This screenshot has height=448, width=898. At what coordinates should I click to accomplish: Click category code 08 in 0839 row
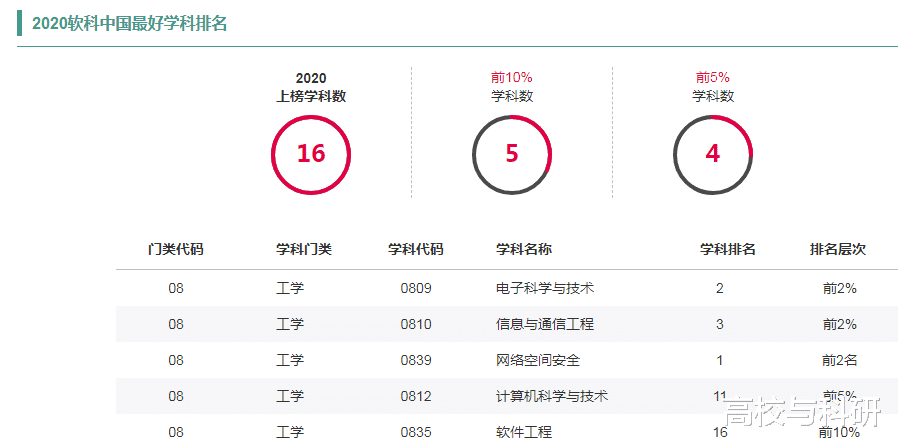pyautogui.click(x=176, y=360)
